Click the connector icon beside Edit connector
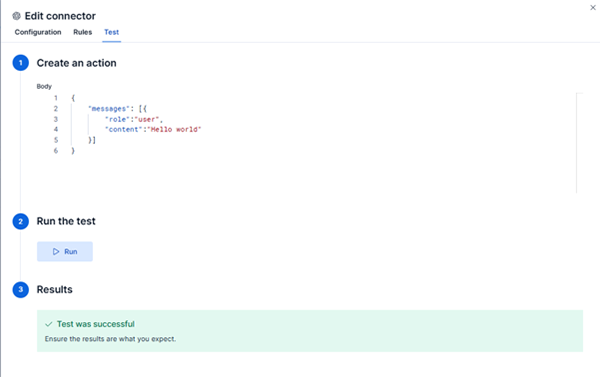This screenshot has width=600, height=377. [x=16, y=16]
